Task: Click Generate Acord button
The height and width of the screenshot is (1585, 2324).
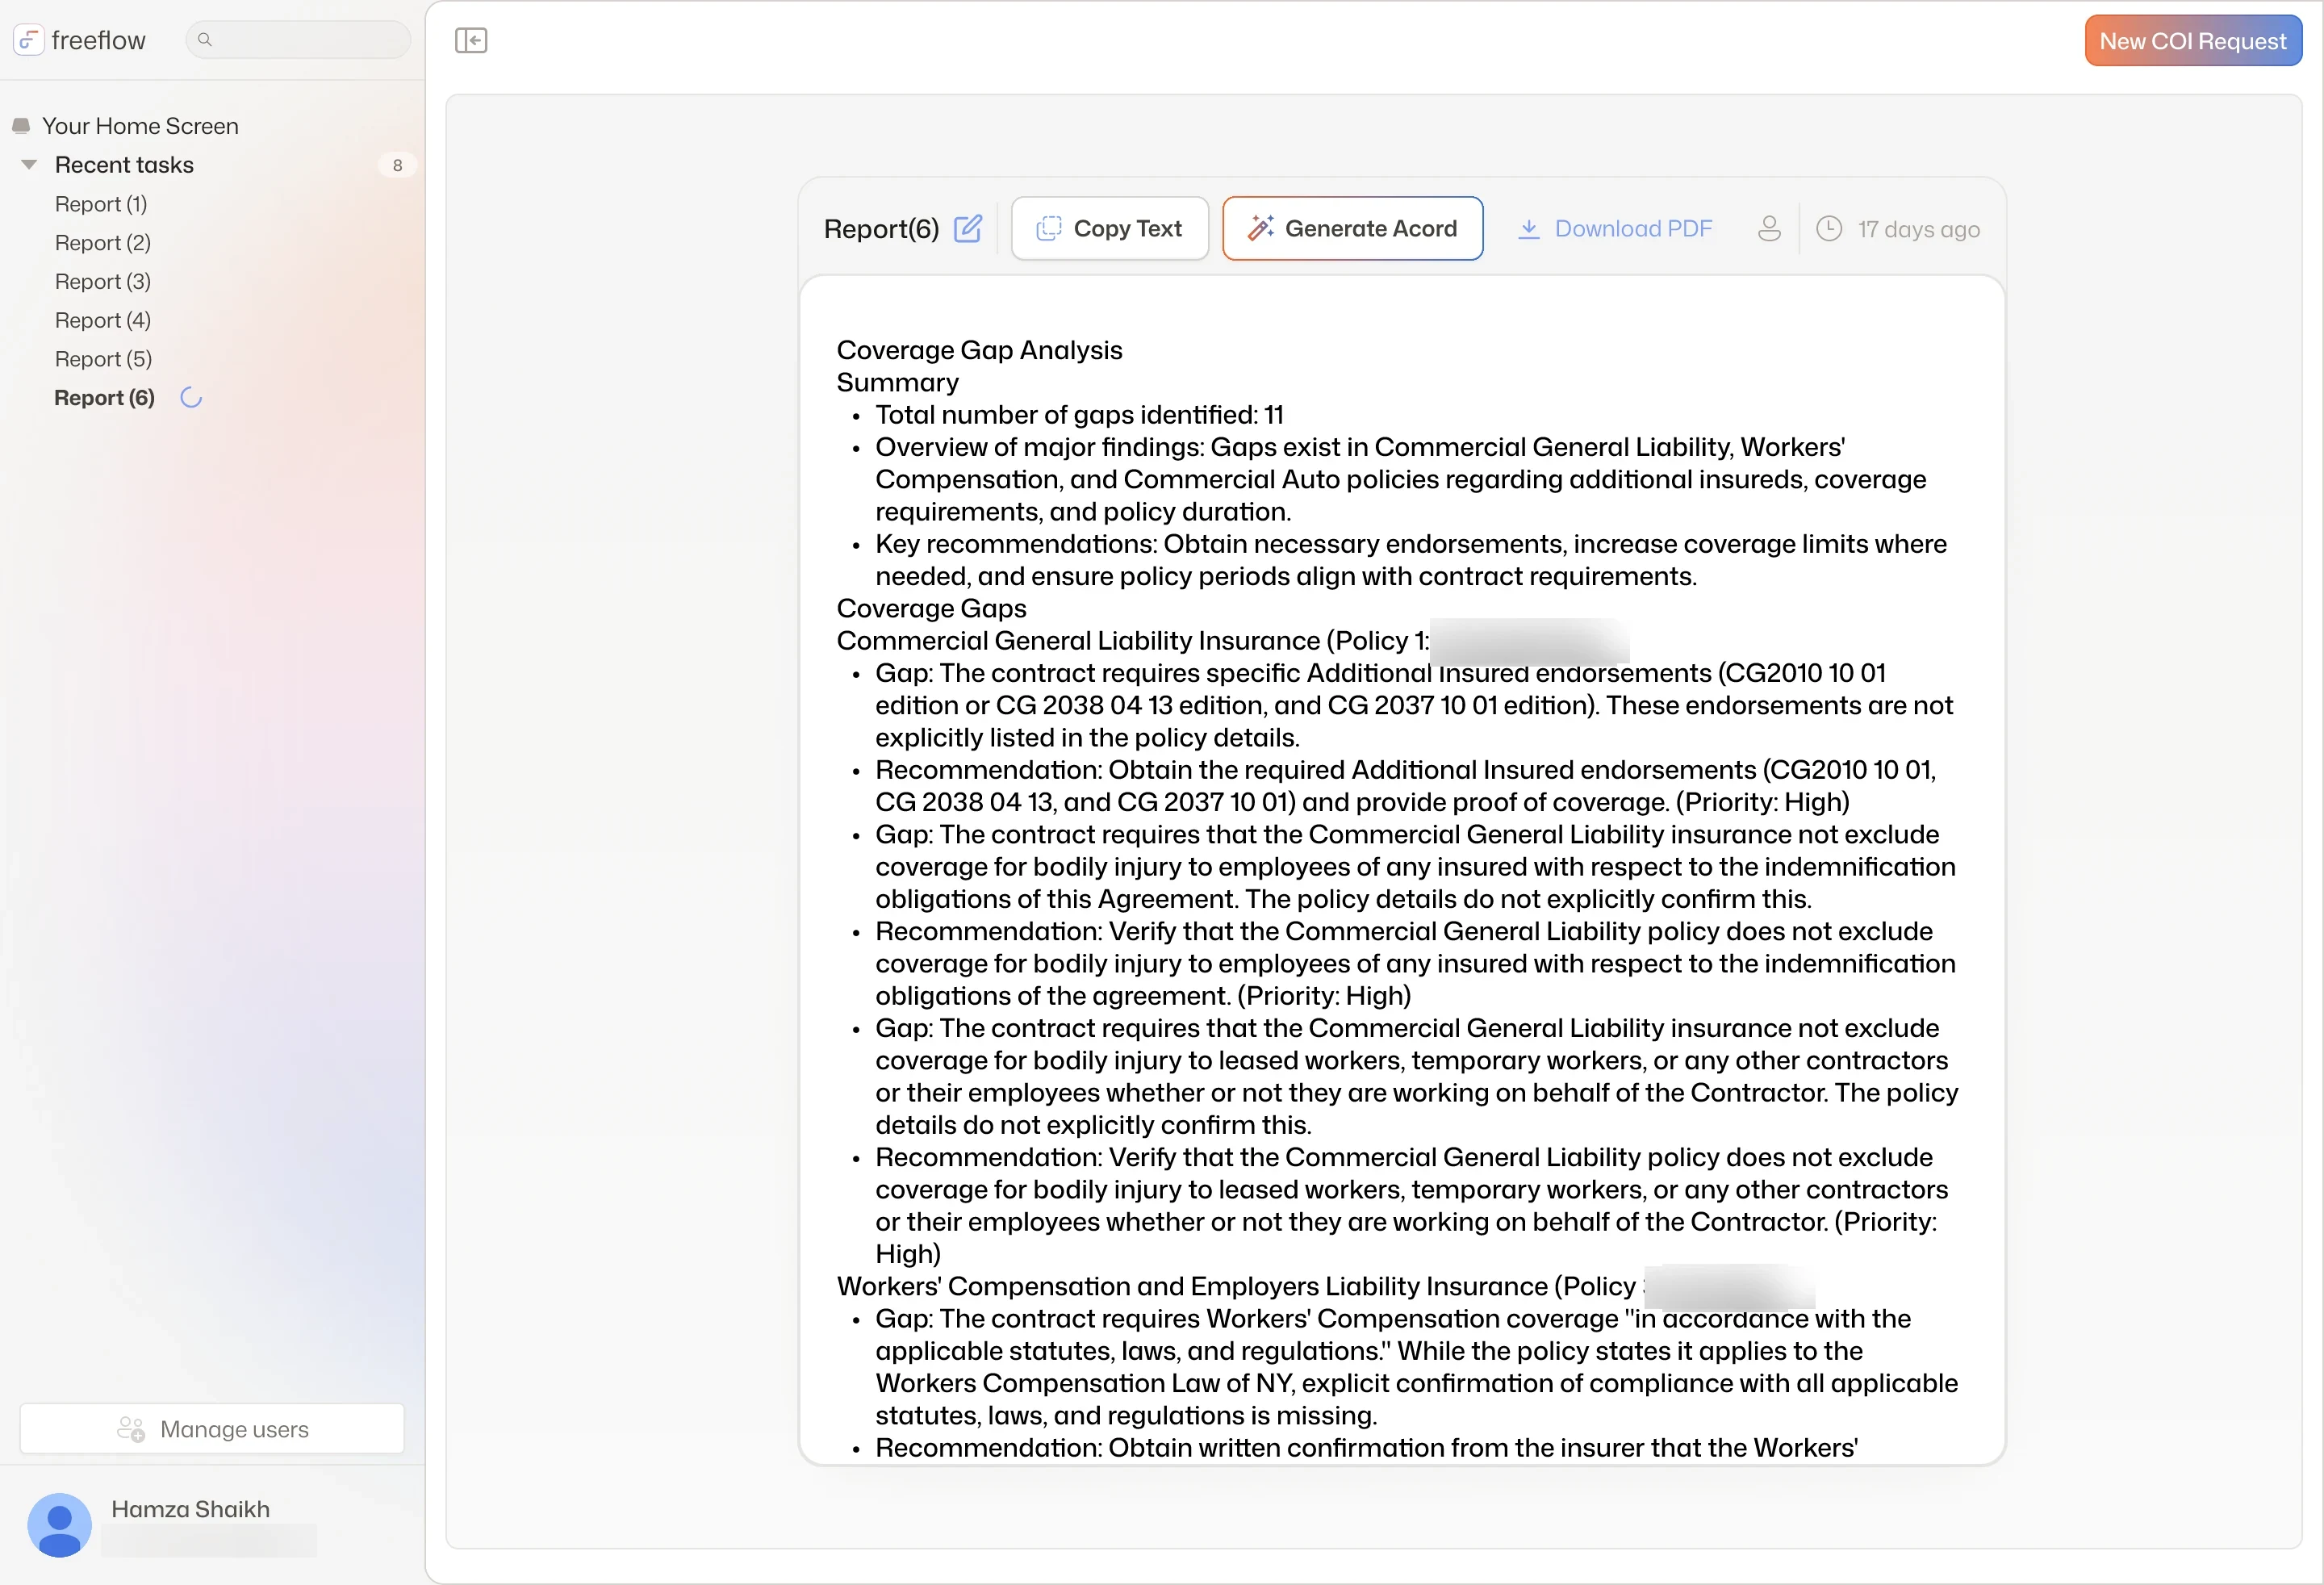Action: pyautogui.click(x=1352, y=229)
